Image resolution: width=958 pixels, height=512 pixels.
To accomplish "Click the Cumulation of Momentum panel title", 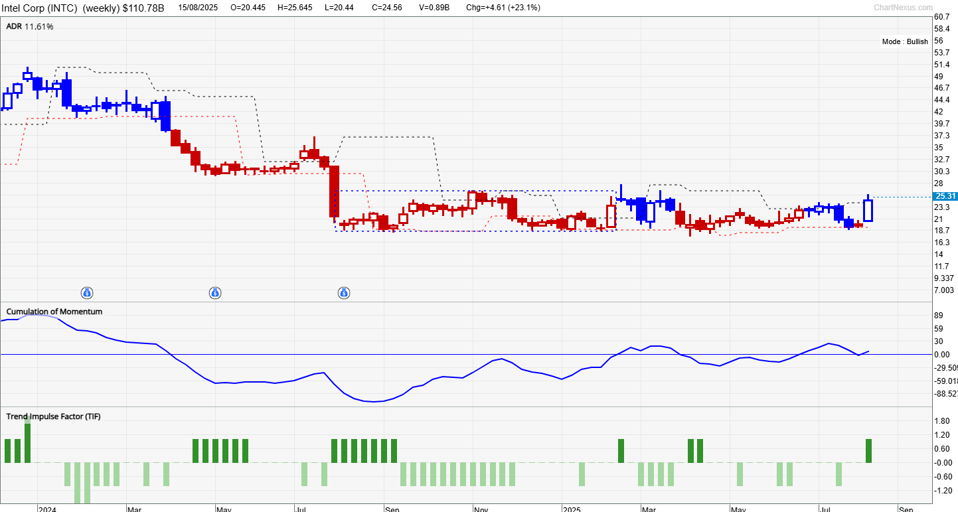I will (x=55, y=312).
